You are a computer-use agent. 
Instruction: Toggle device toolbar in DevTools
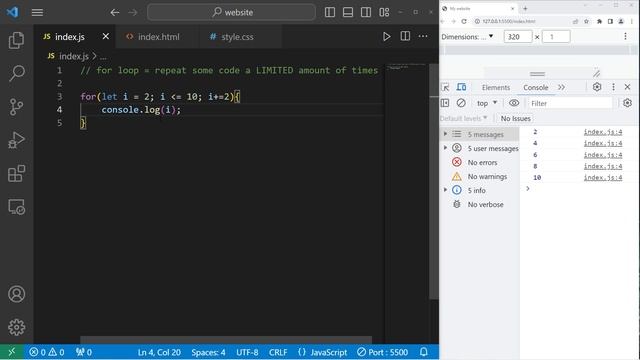tap(461, 87)
